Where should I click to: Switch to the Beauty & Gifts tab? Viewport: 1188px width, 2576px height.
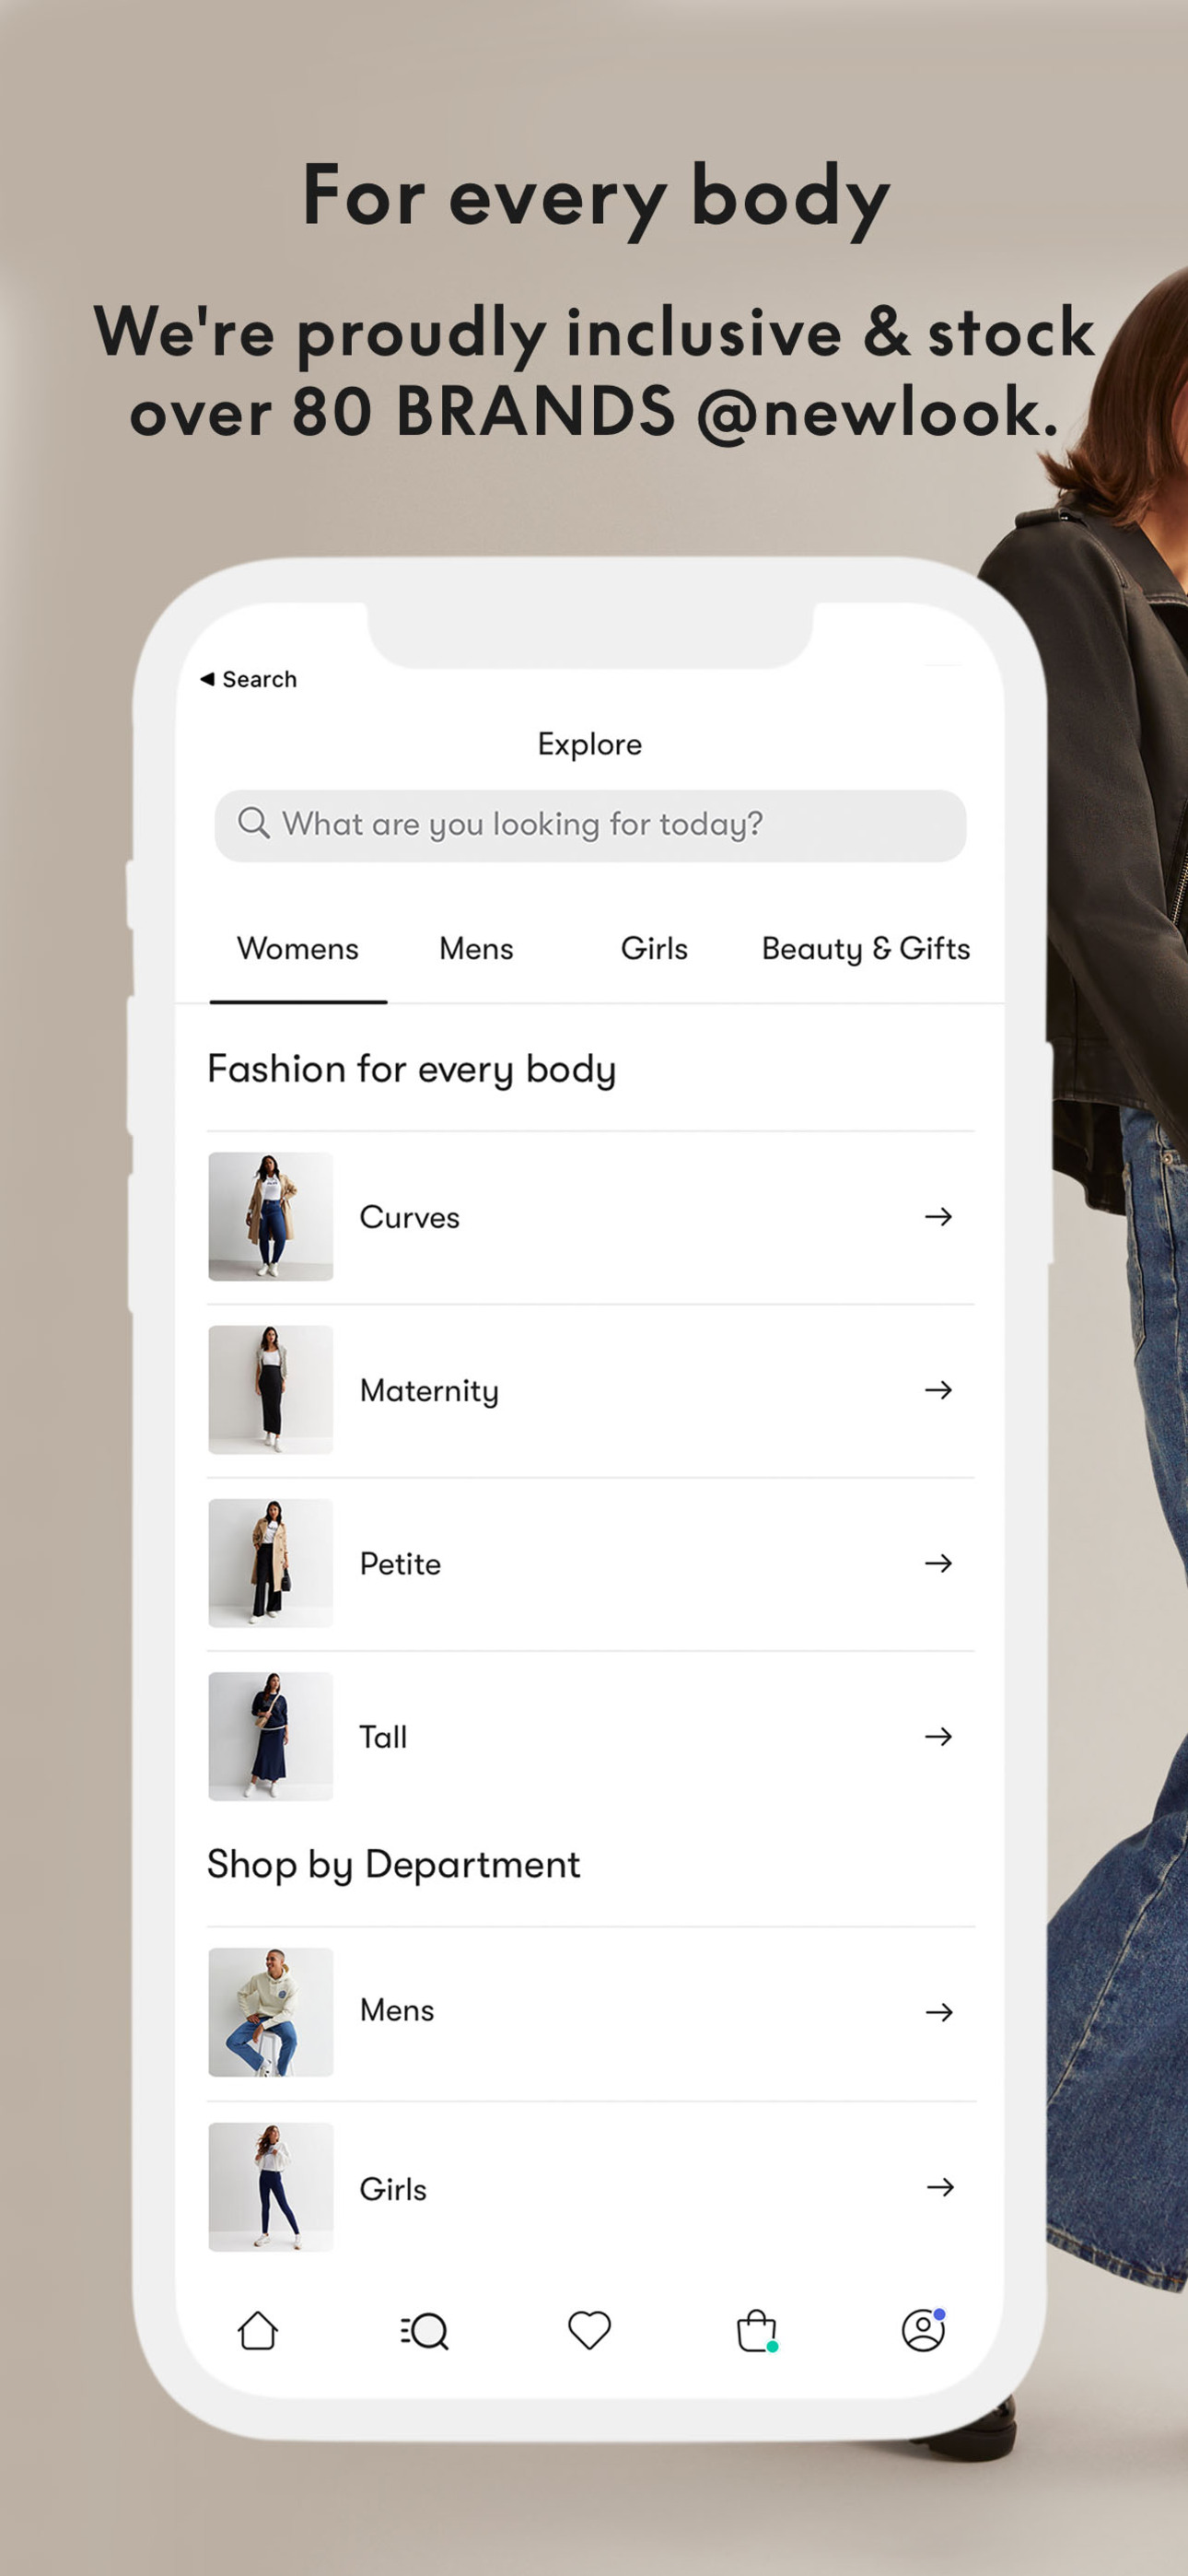point(866,948)
